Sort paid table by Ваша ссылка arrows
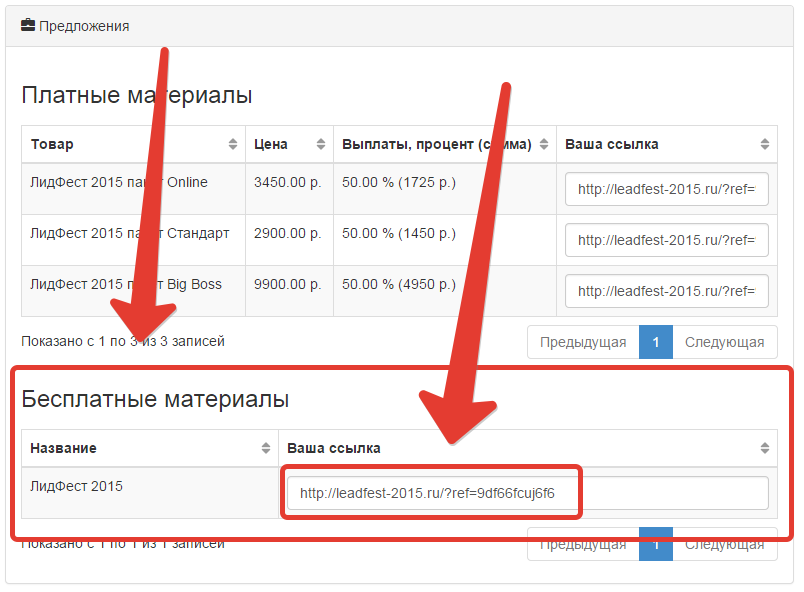Screen dimensions: 804x592 coord(765,144)
